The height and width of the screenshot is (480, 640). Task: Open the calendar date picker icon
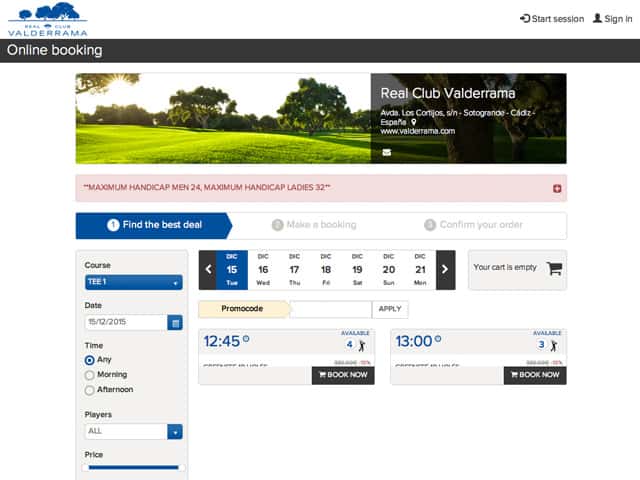point(175,322)
